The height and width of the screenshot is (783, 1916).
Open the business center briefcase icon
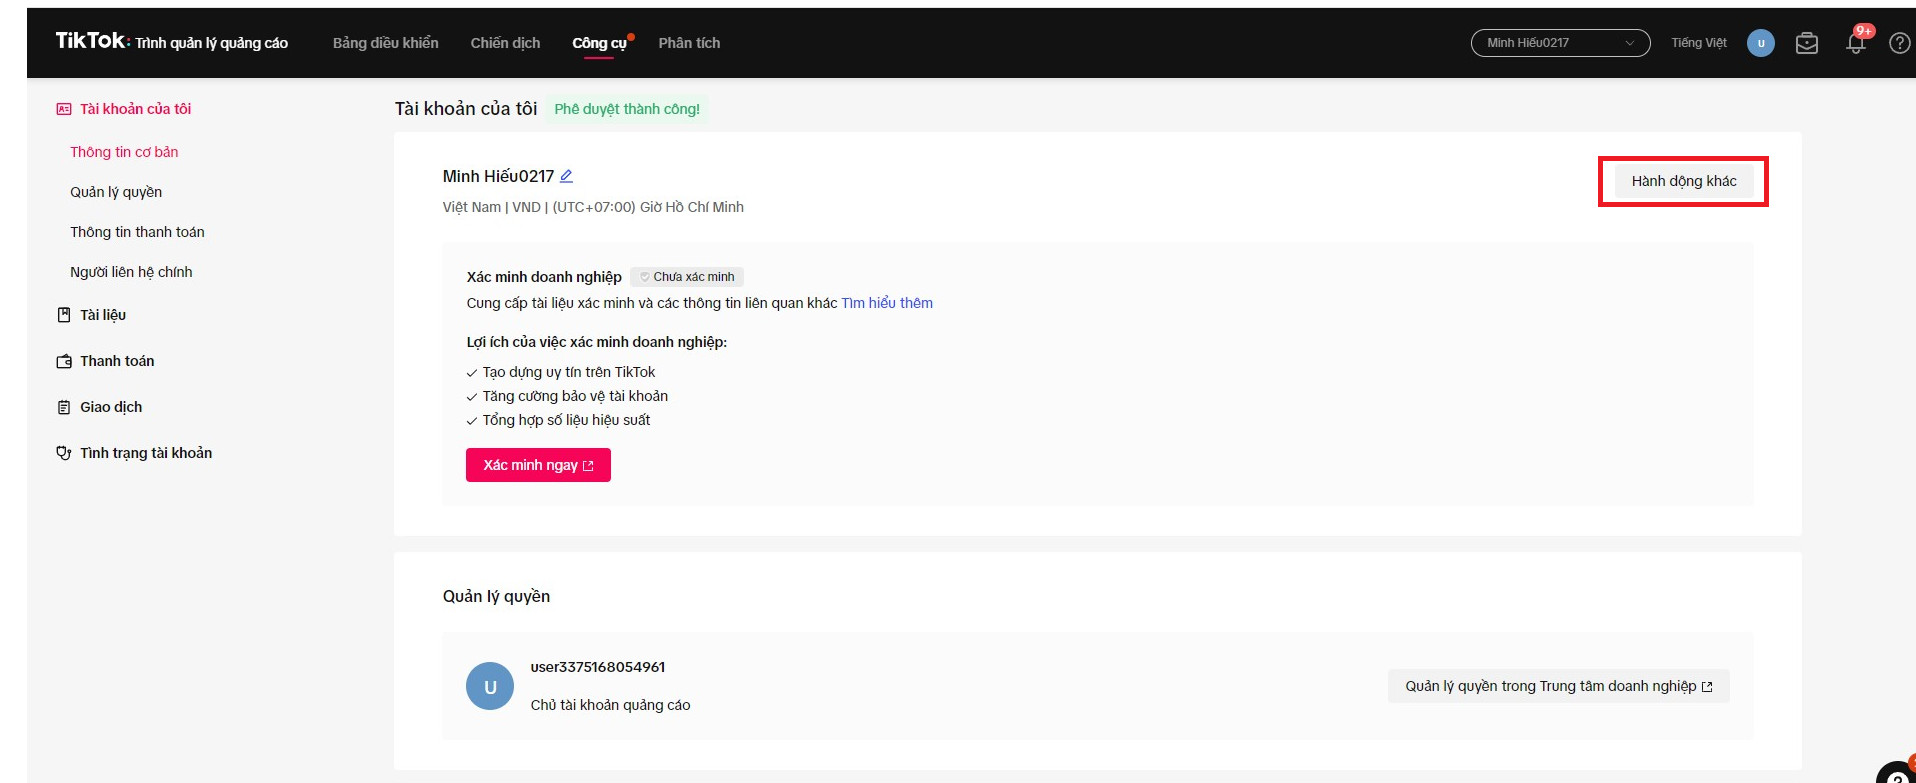coord(1806,43)
